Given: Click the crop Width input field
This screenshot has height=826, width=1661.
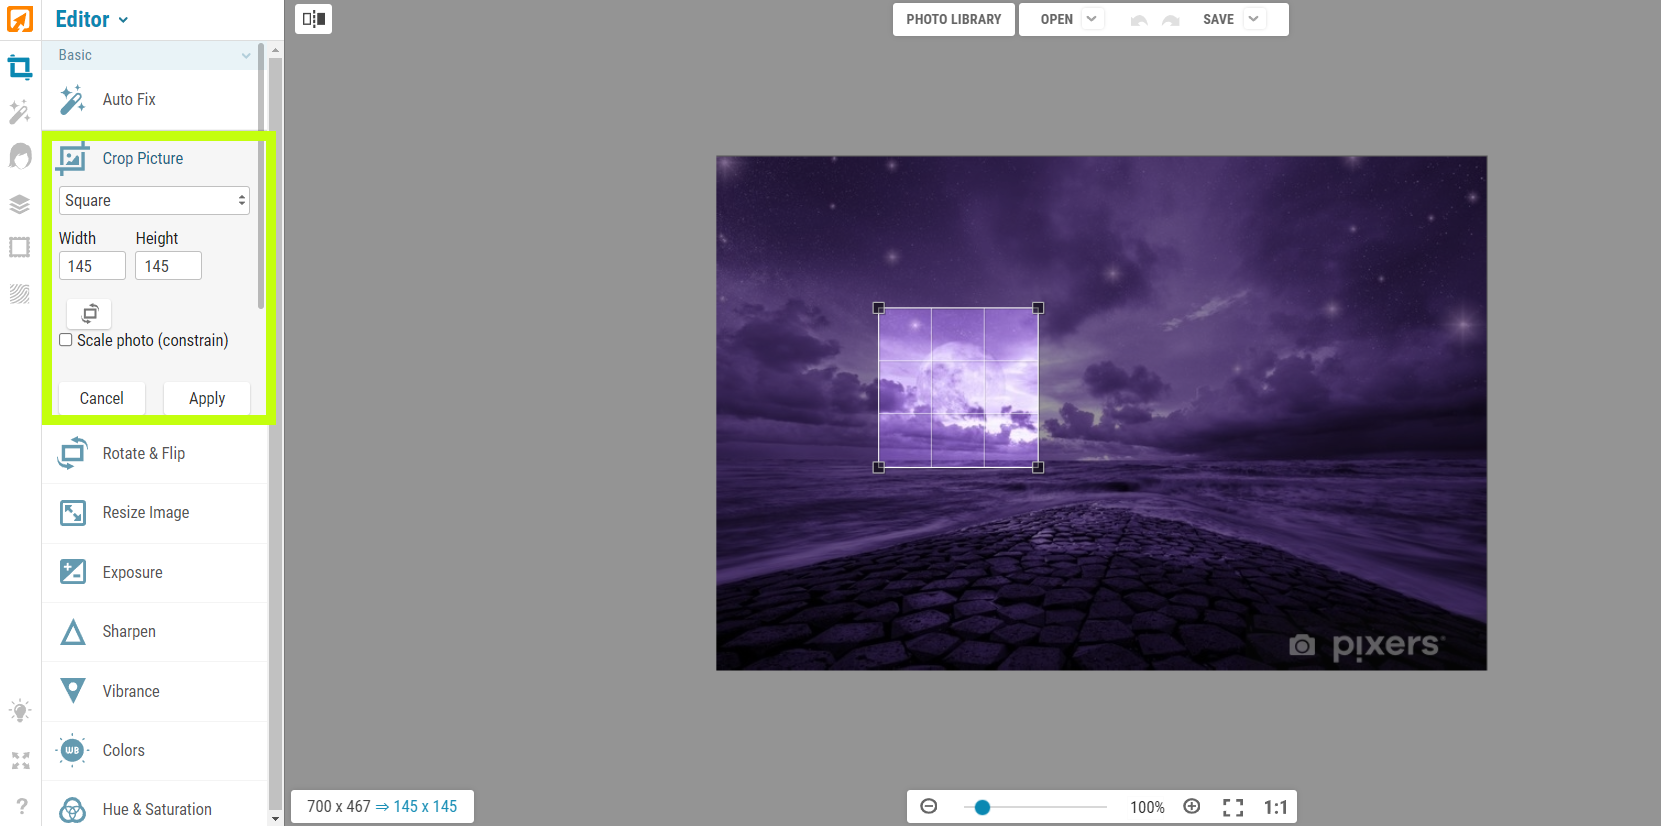Looking at the screenshot, I should [x=92, y=266].
